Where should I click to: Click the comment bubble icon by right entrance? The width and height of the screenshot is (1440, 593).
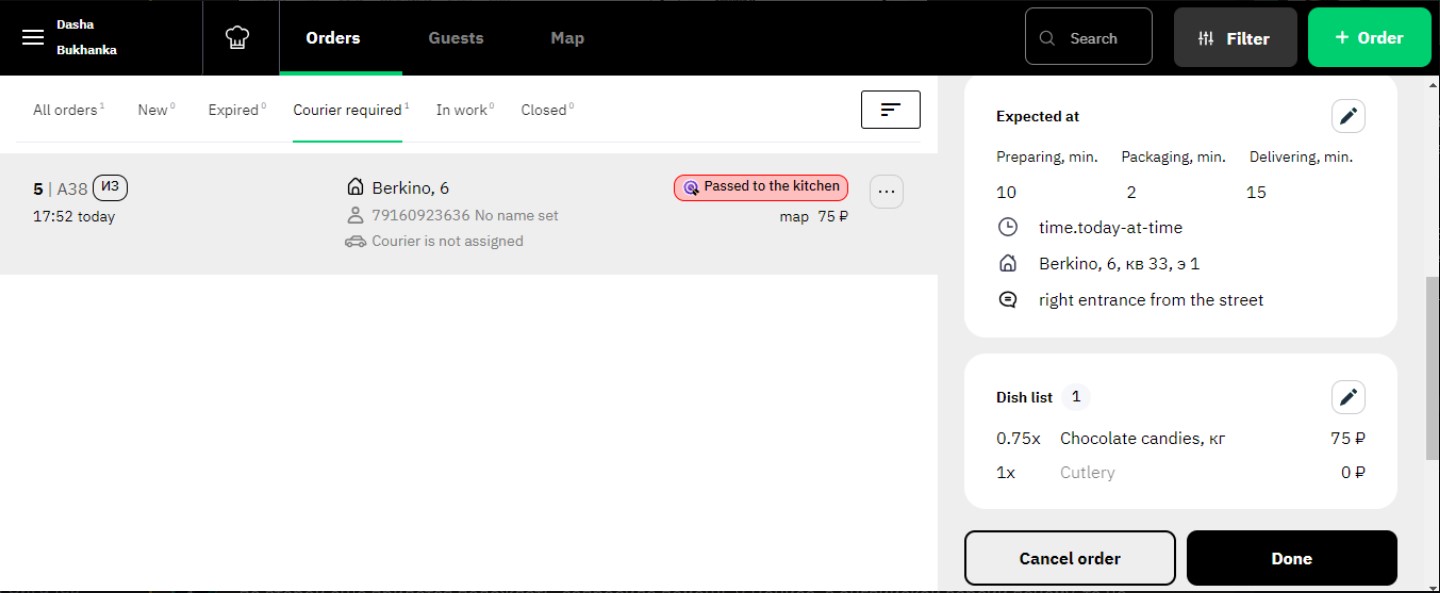pyautogui.click(x=1008, y=299)
